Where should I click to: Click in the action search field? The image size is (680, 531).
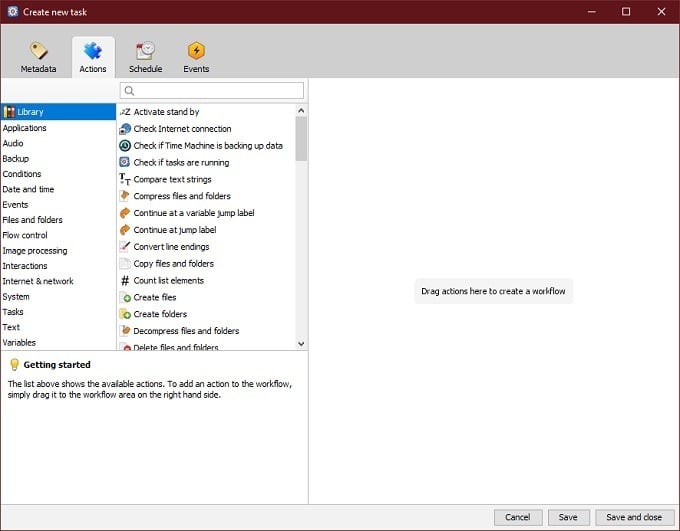pyautogui.click(x=212, y=91)
